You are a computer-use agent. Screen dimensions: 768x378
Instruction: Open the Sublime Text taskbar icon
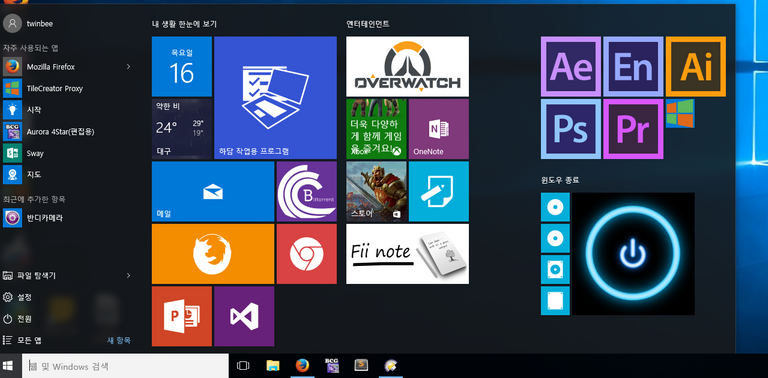[x=361, y=366]
